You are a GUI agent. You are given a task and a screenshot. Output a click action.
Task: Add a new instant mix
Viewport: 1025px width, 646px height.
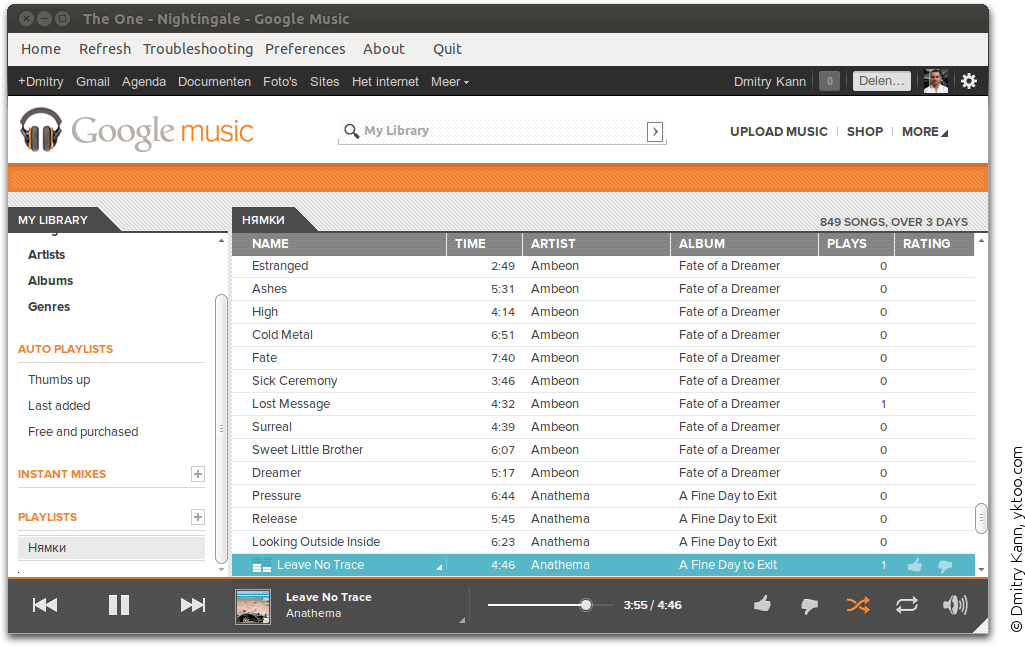[198, 474]
